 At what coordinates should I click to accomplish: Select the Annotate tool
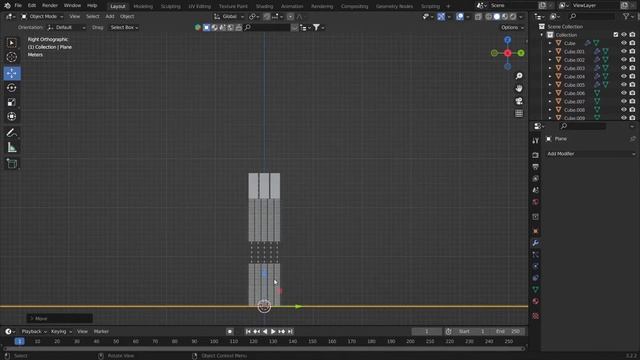(x=11, y=133)
